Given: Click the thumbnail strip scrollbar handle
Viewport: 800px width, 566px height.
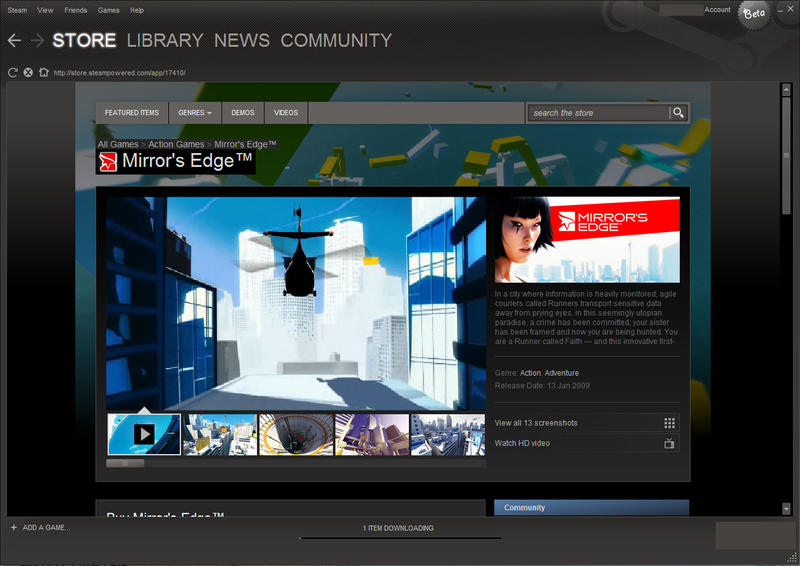Looking at the screenshot, I should click(x=125, y=463).
